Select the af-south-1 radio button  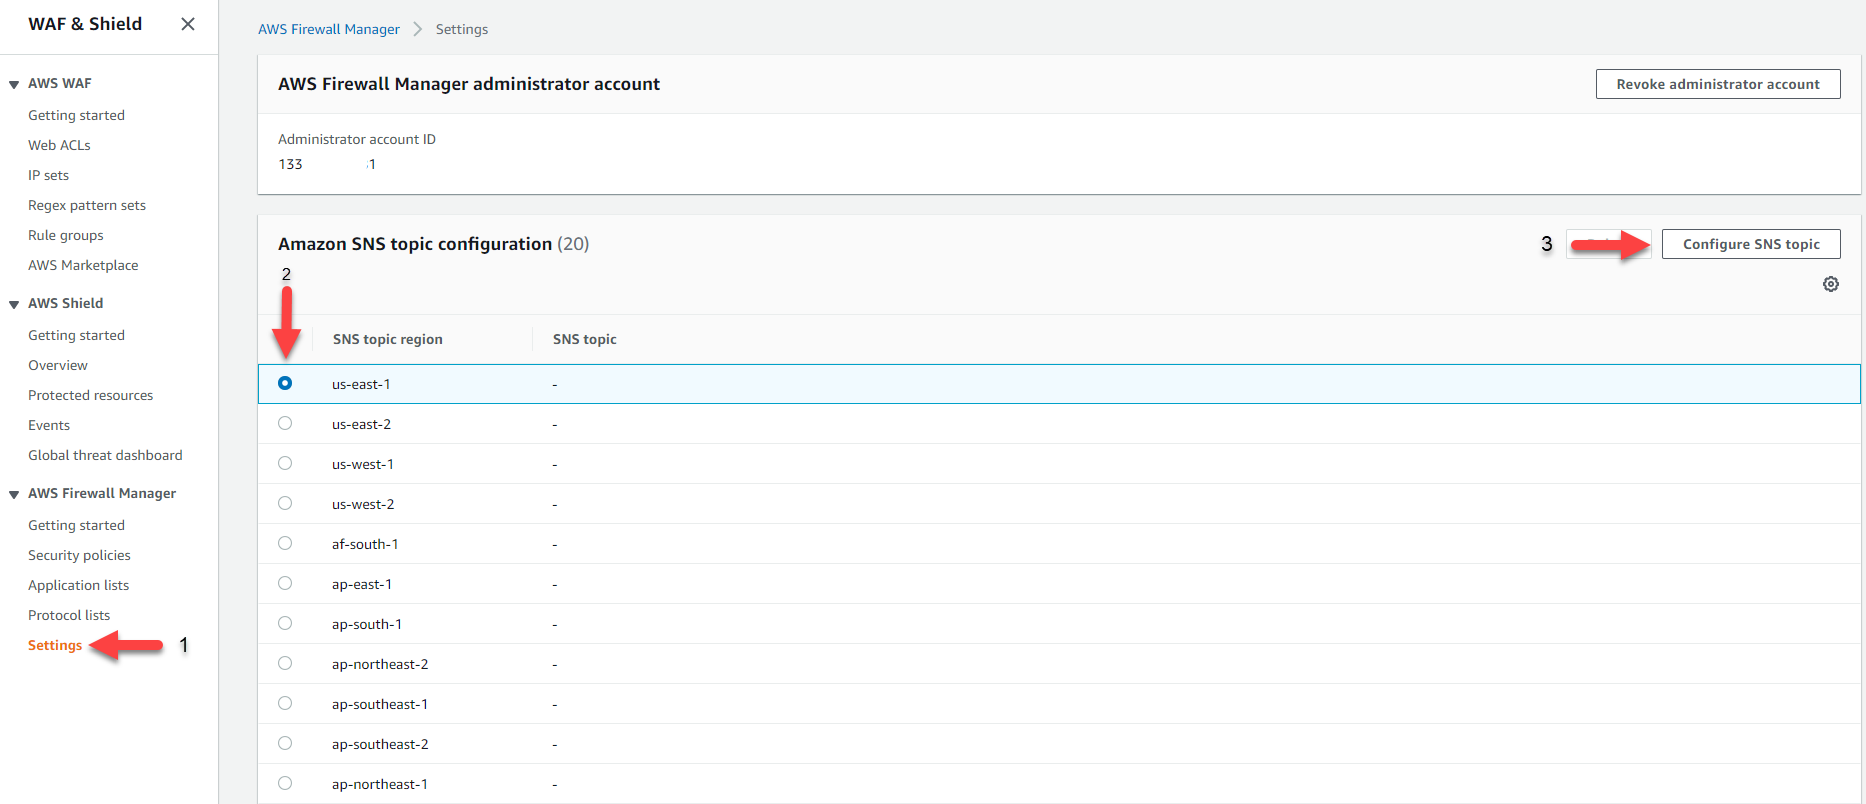[285, 543]
